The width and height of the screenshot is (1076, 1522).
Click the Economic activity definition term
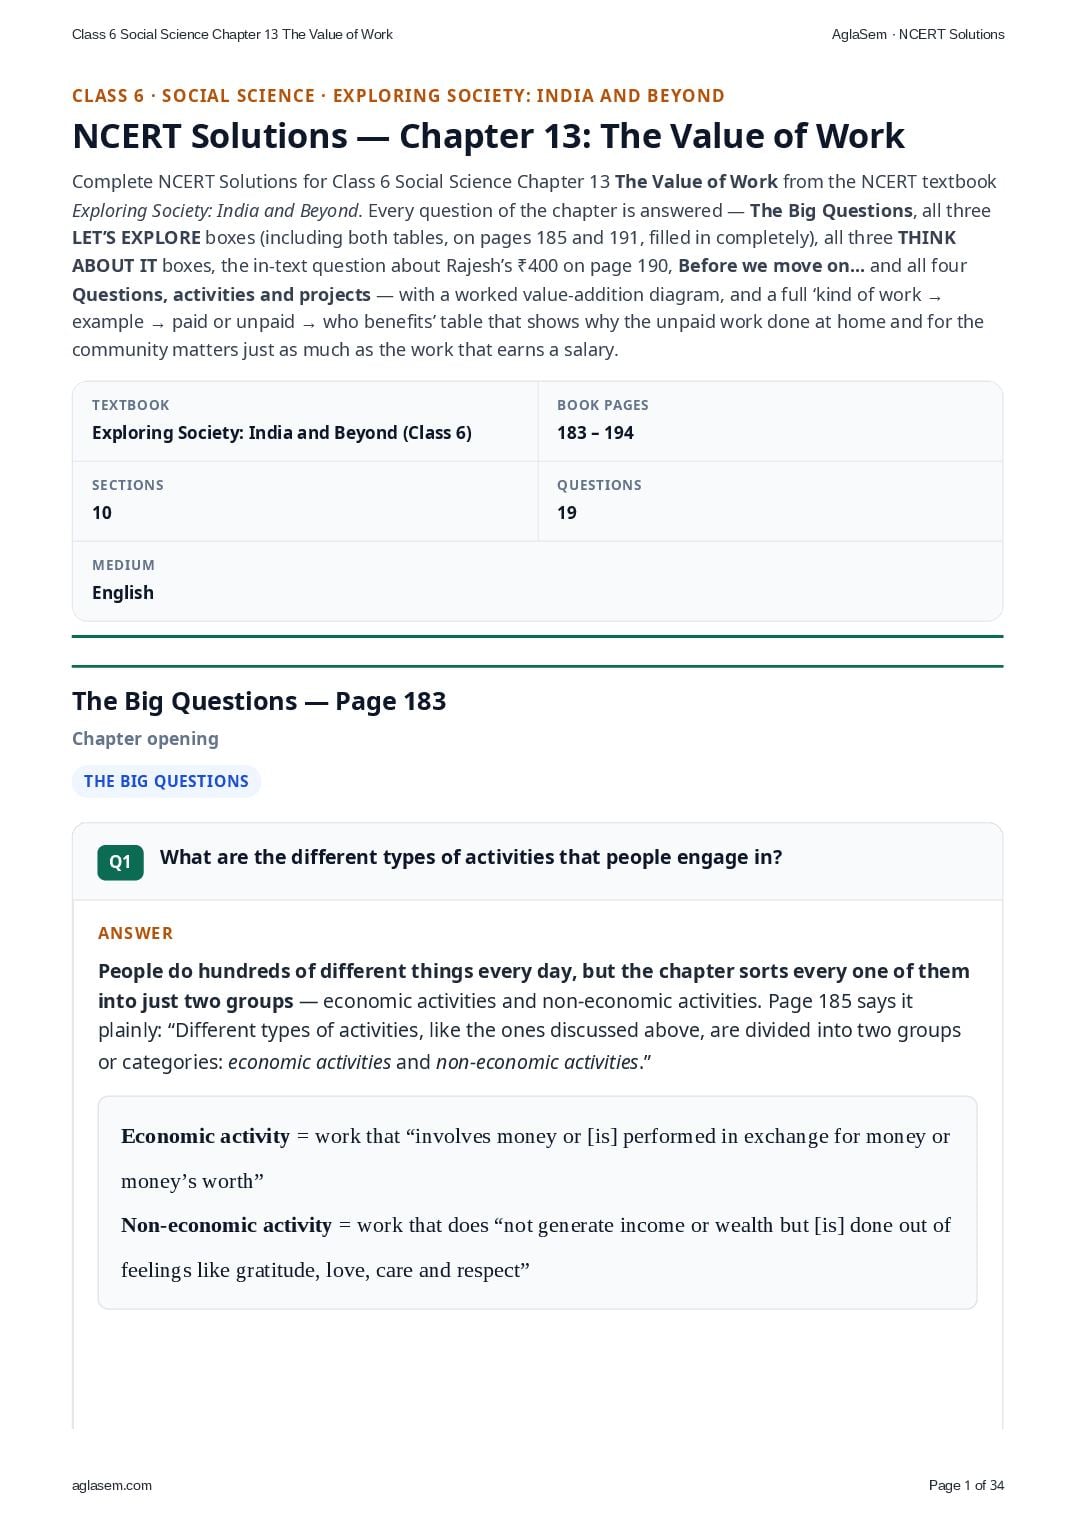click(x=205, y=1136)
